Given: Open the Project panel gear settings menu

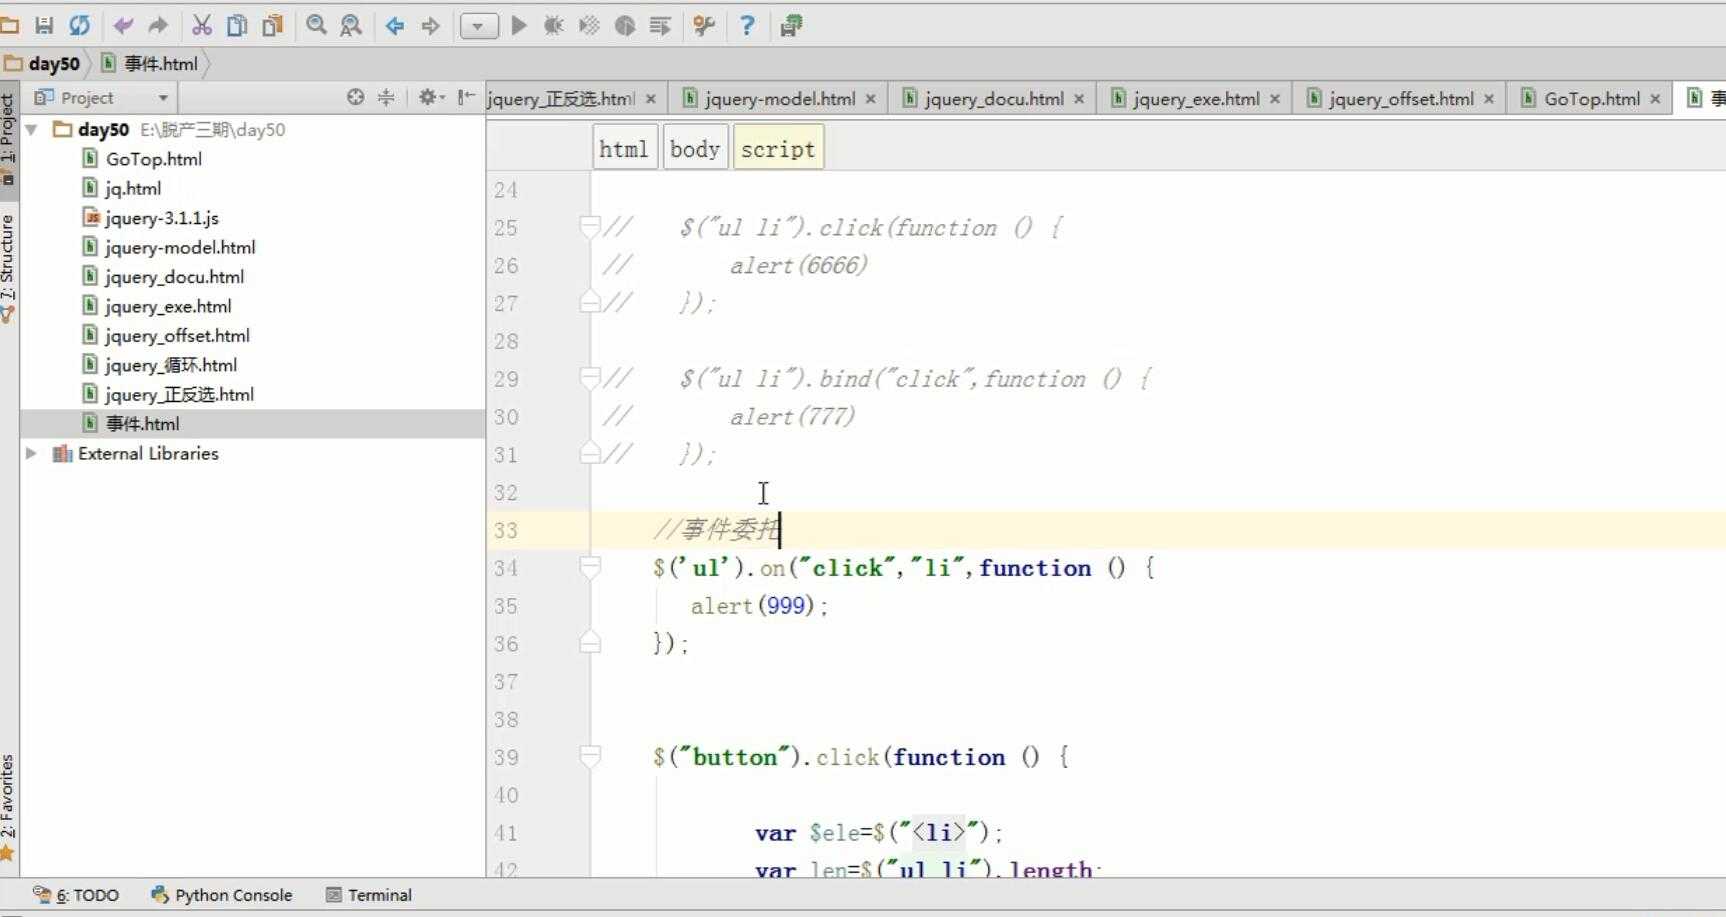Looking at the screenshot, I should click(430, 97).
